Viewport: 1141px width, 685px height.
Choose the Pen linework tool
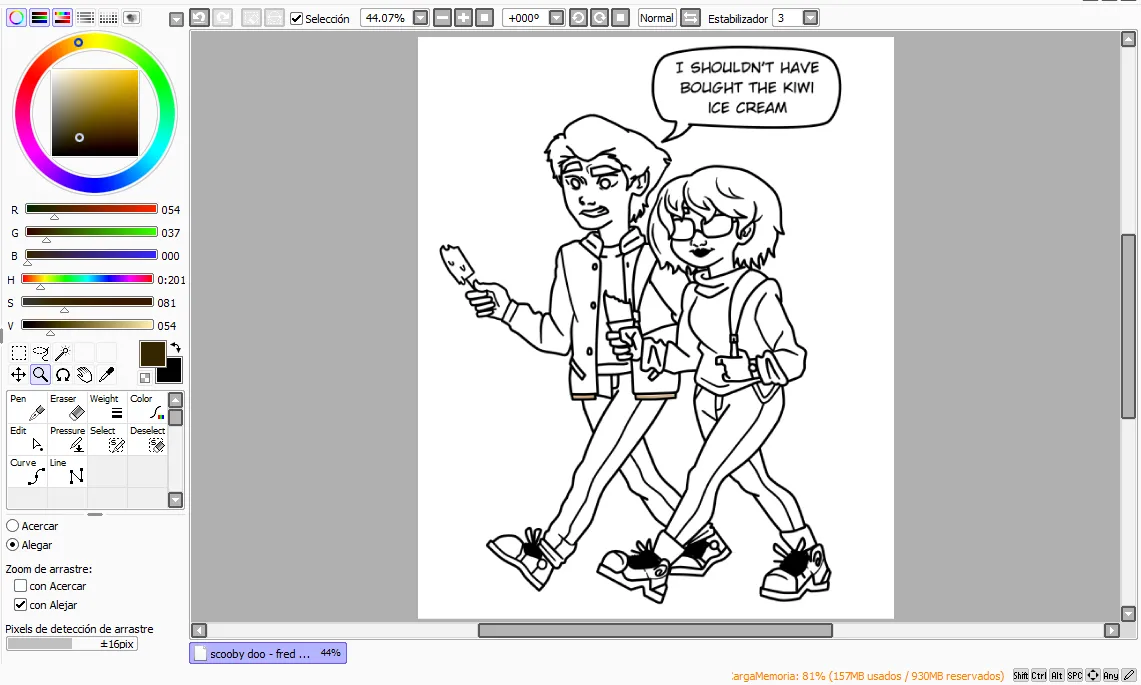(x=28, y=408)
